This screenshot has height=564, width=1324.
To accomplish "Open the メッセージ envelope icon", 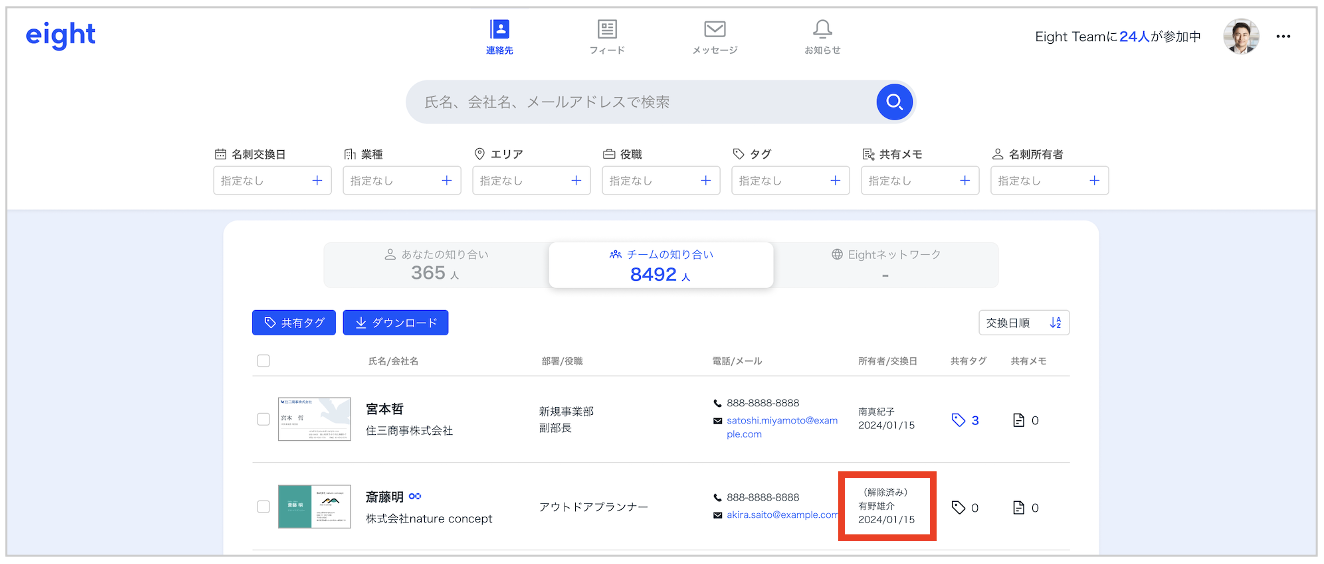I will (x=714, y=30).
